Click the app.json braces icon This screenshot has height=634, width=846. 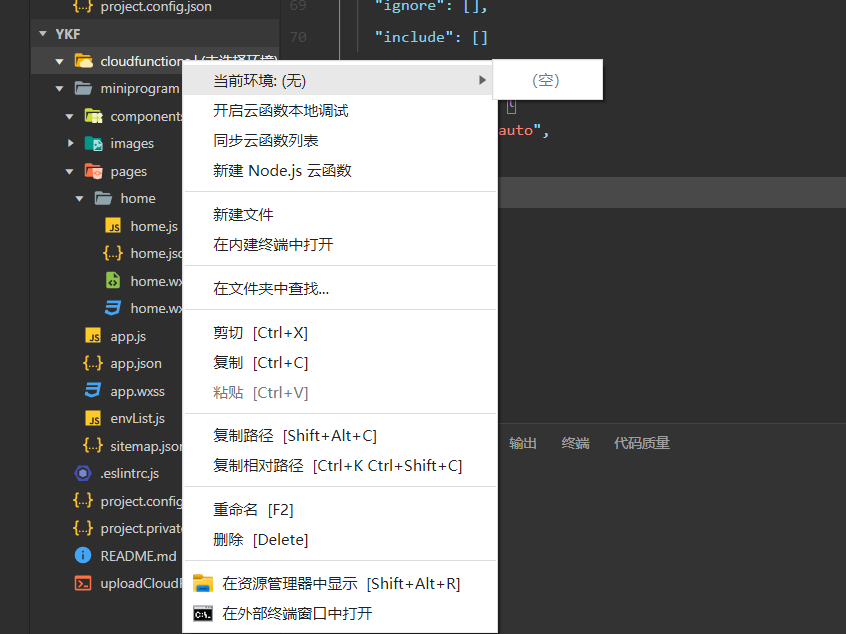tap(93, 363)
